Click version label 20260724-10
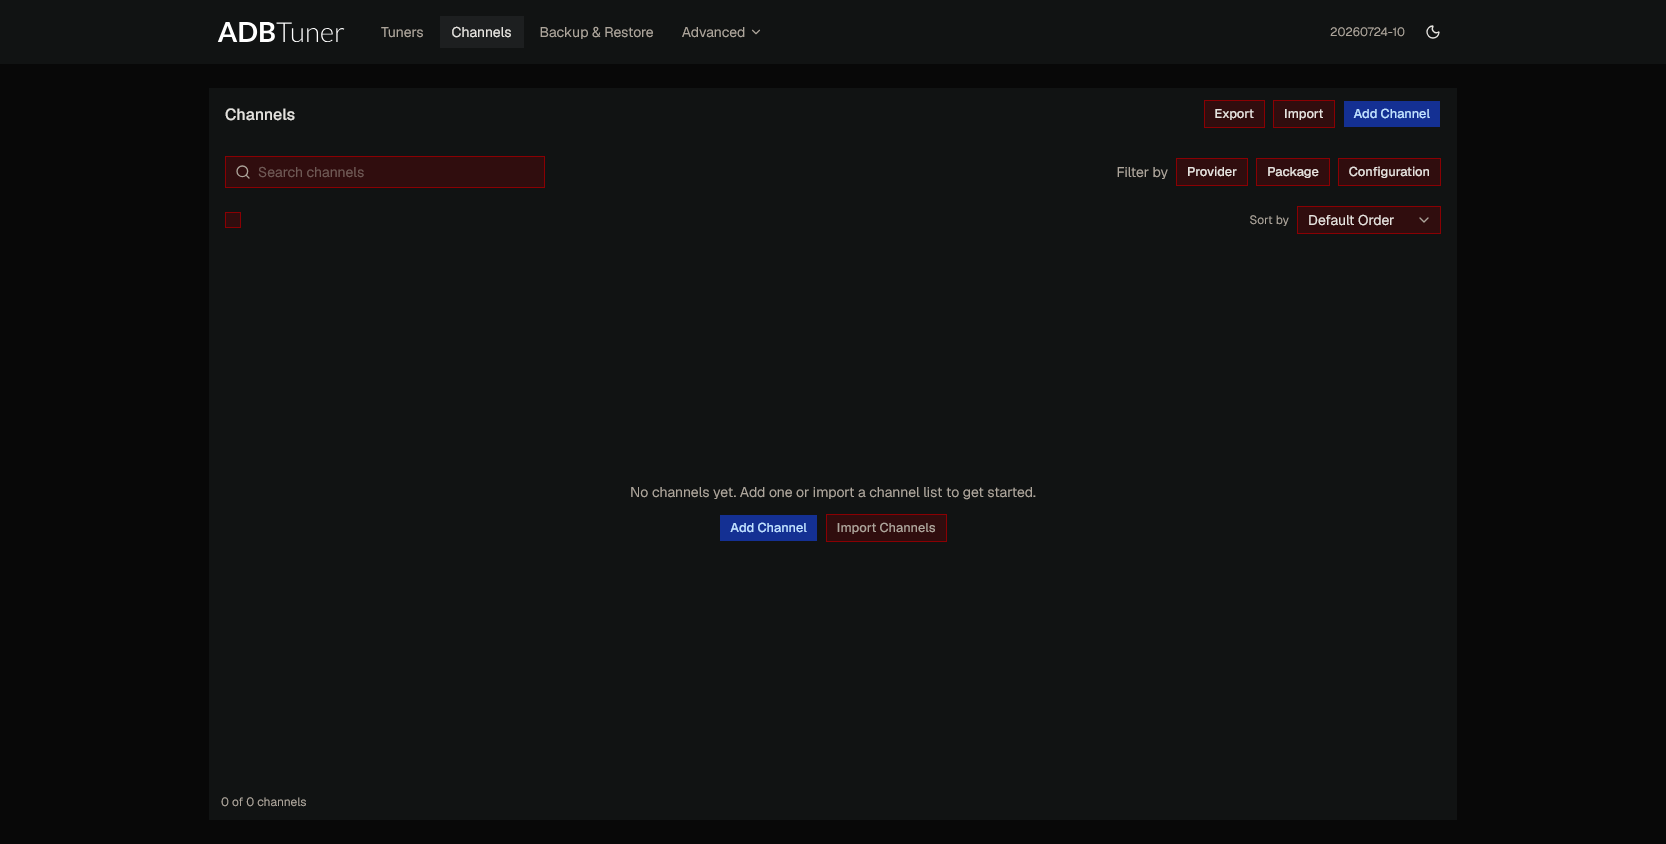The height and width of the screenshot is (844, 1666). (x=1367, y=32)
